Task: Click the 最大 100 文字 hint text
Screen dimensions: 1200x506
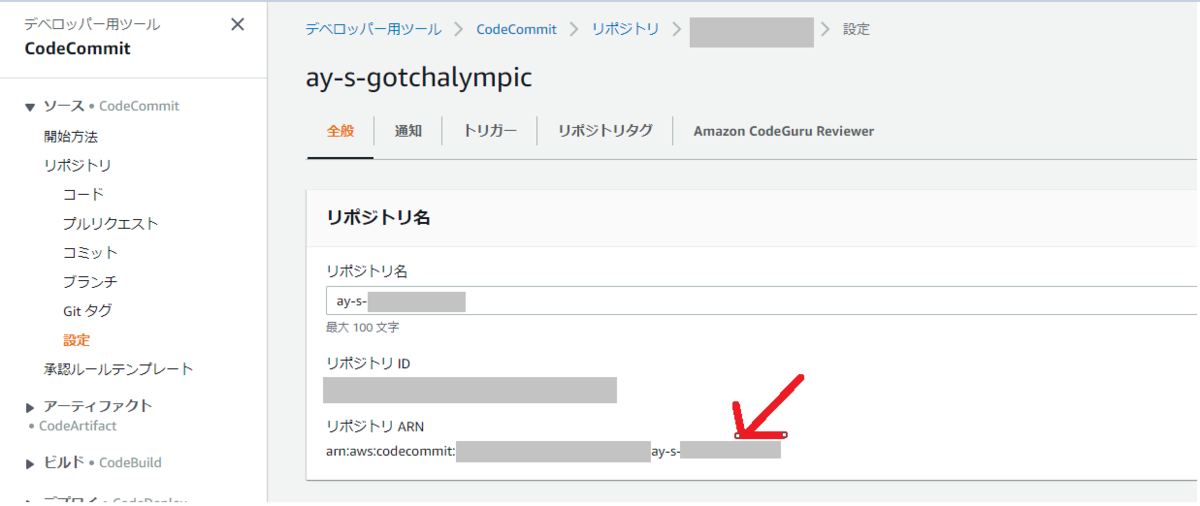Action: [363, 327]
